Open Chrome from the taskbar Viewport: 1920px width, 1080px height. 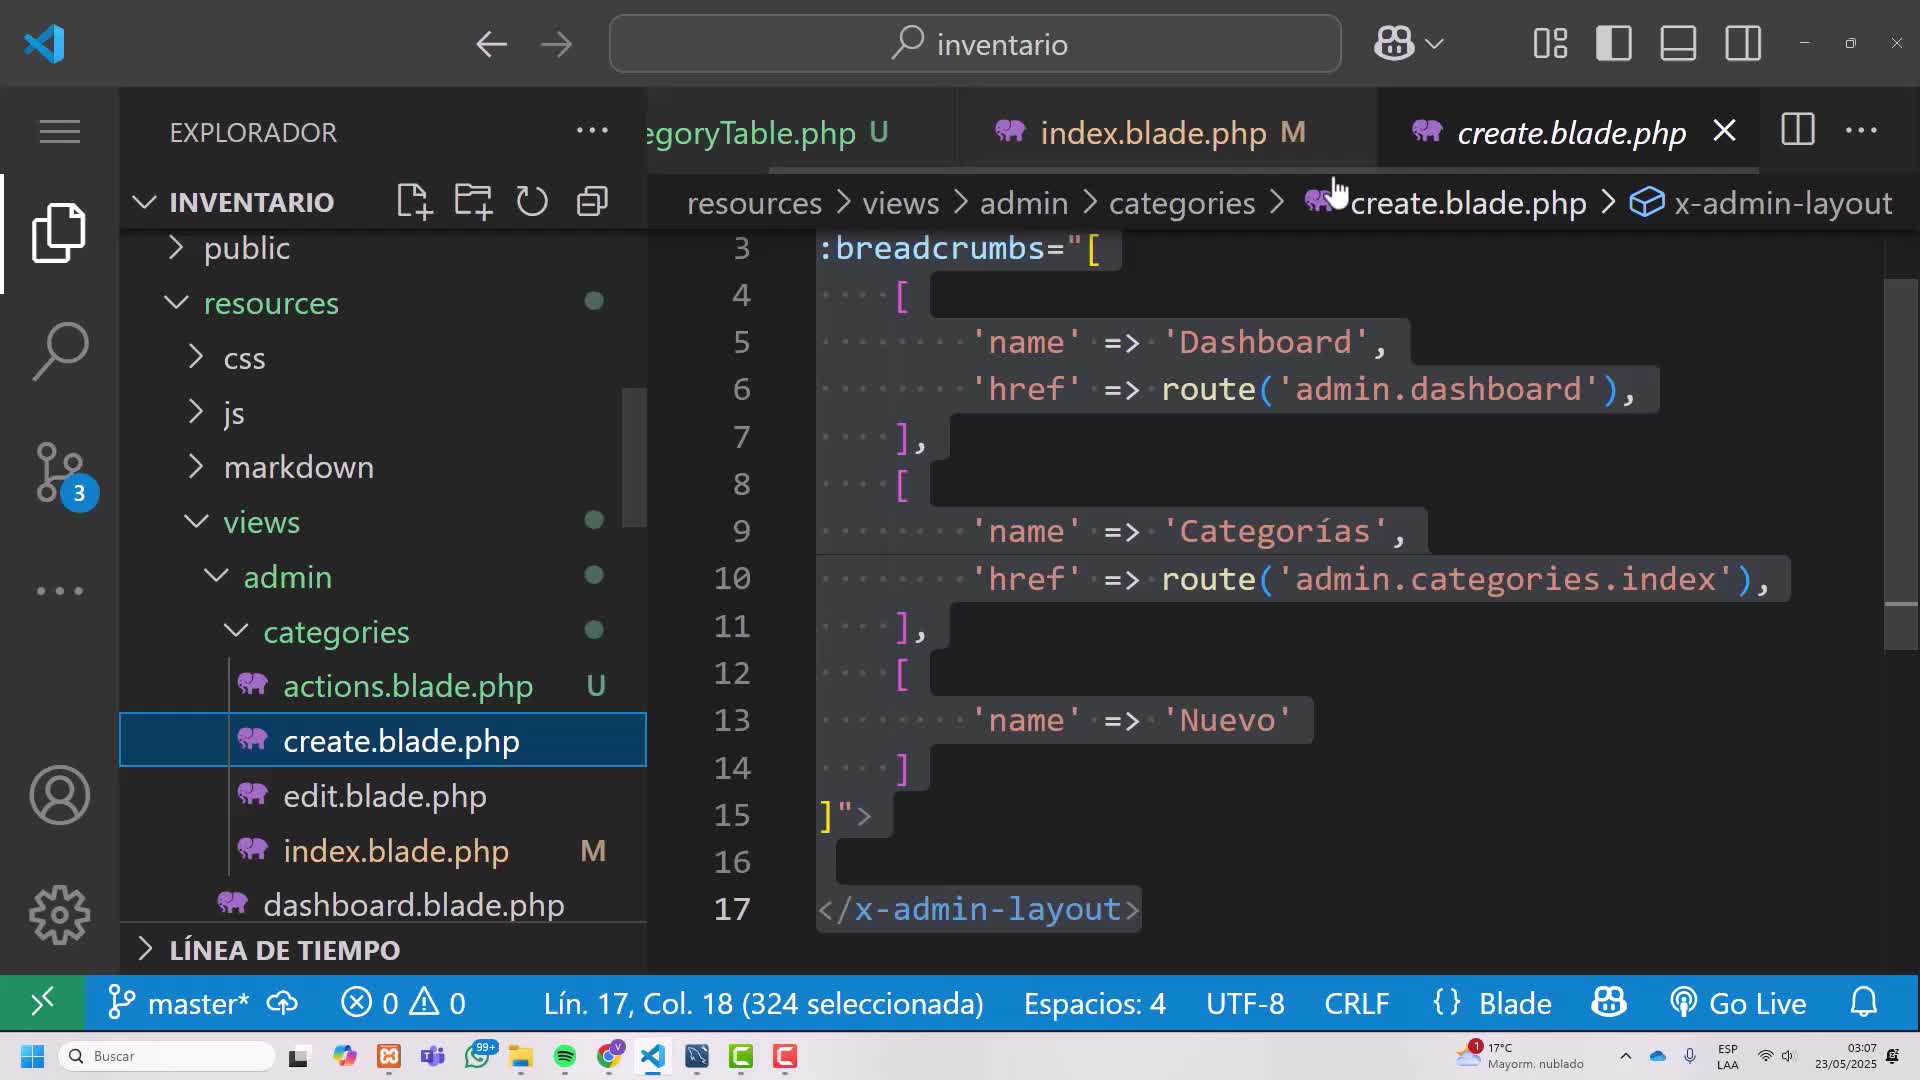[x=609, y=1056]
